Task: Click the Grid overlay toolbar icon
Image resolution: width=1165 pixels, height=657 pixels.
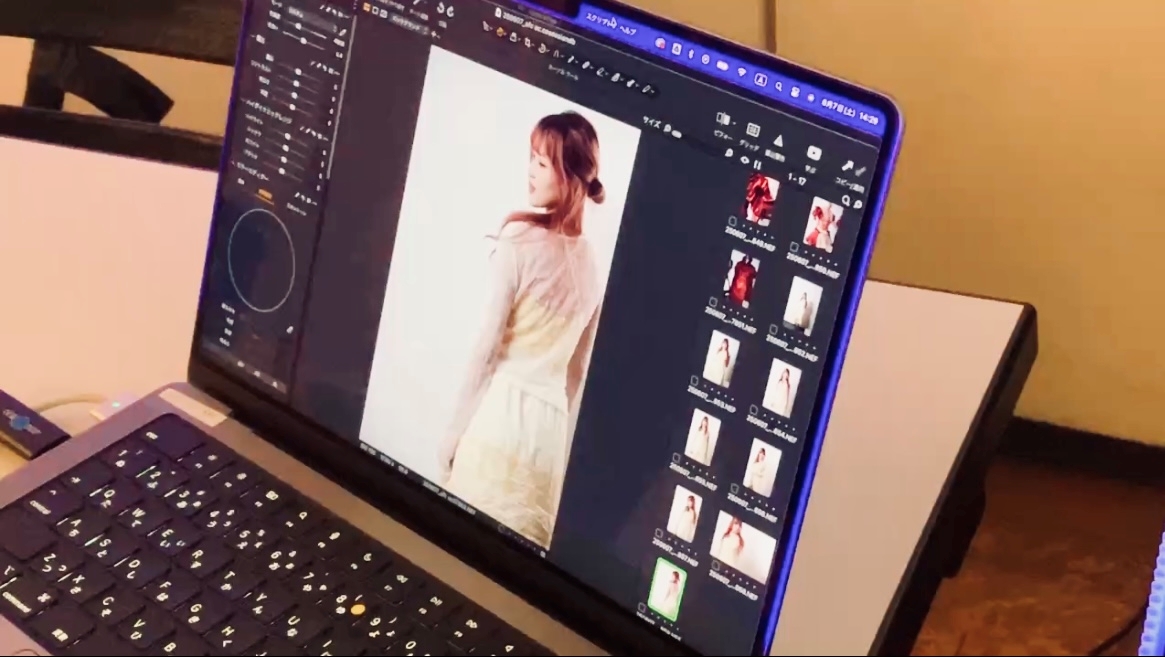Action: coord(753,130)
